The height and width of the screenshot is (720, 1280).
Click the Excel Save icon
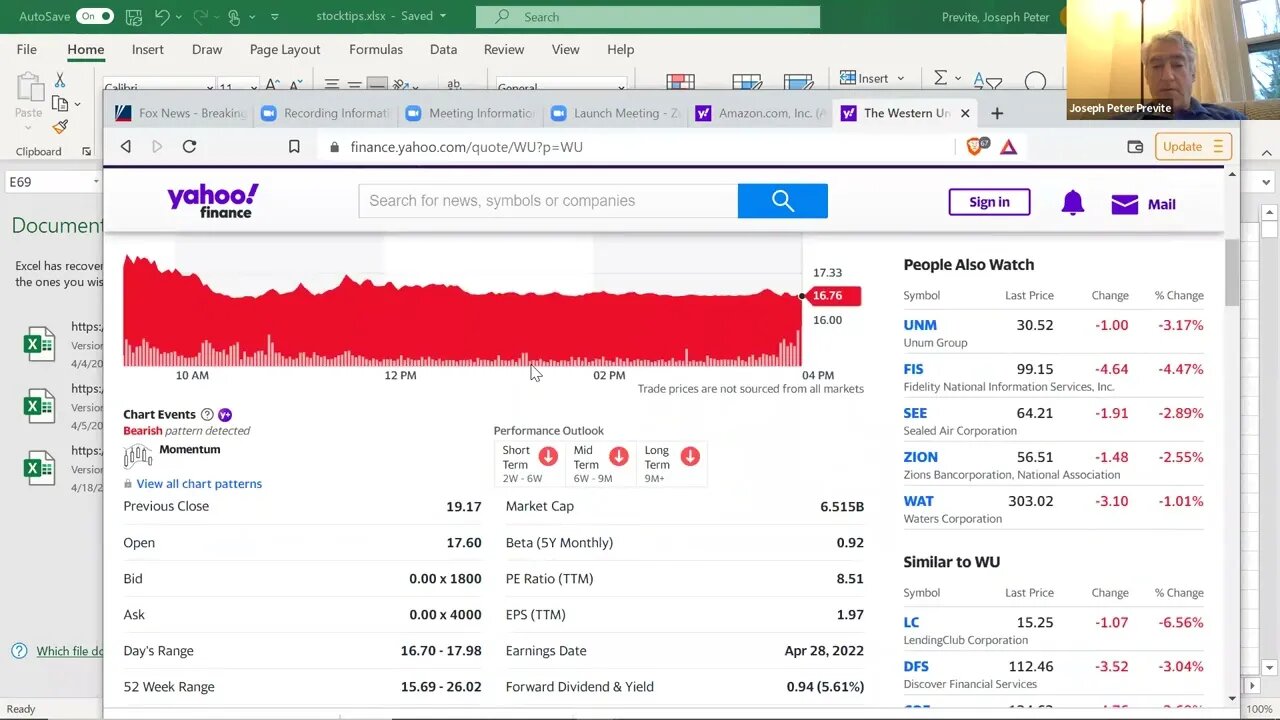pyautogui.click(x=134, y=17)
